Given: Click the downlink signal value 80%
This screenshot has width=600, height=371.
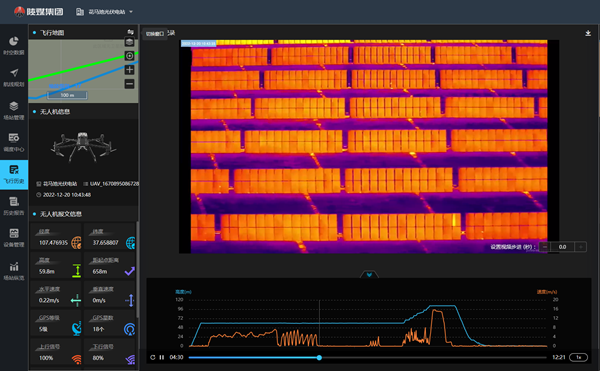Looking at the screenshot, I should click(x=98, y=358).
